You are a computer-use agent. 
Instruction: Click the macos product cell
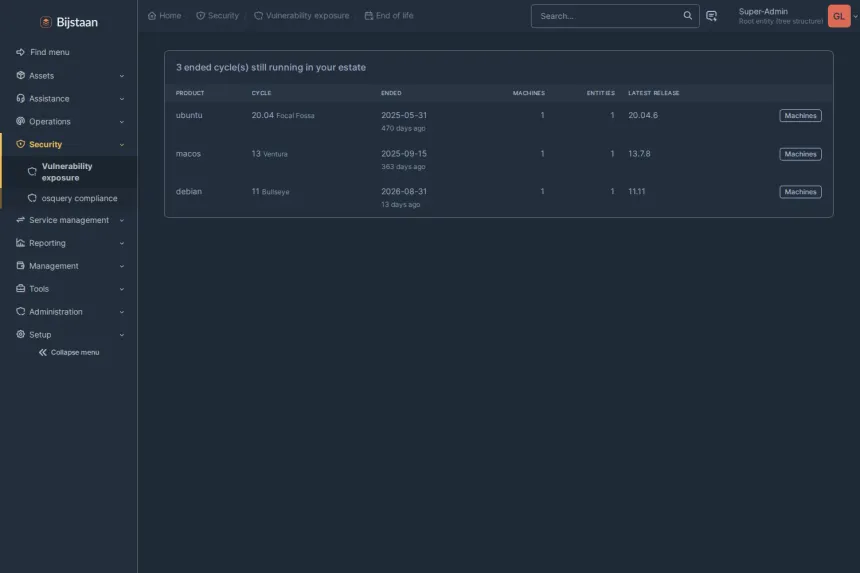click(188, 154)
